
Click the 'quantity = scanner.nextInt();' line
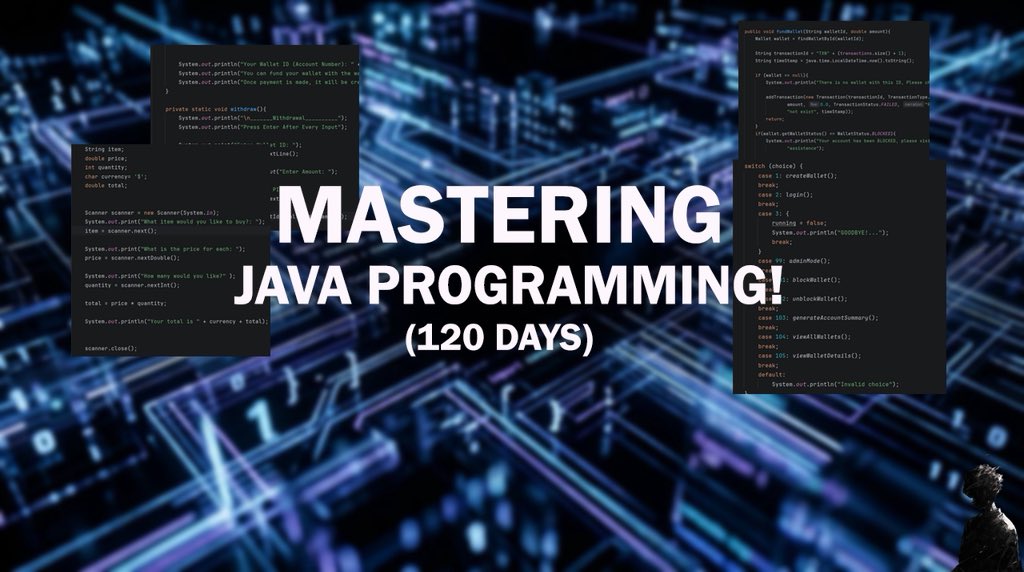(131, 285)
